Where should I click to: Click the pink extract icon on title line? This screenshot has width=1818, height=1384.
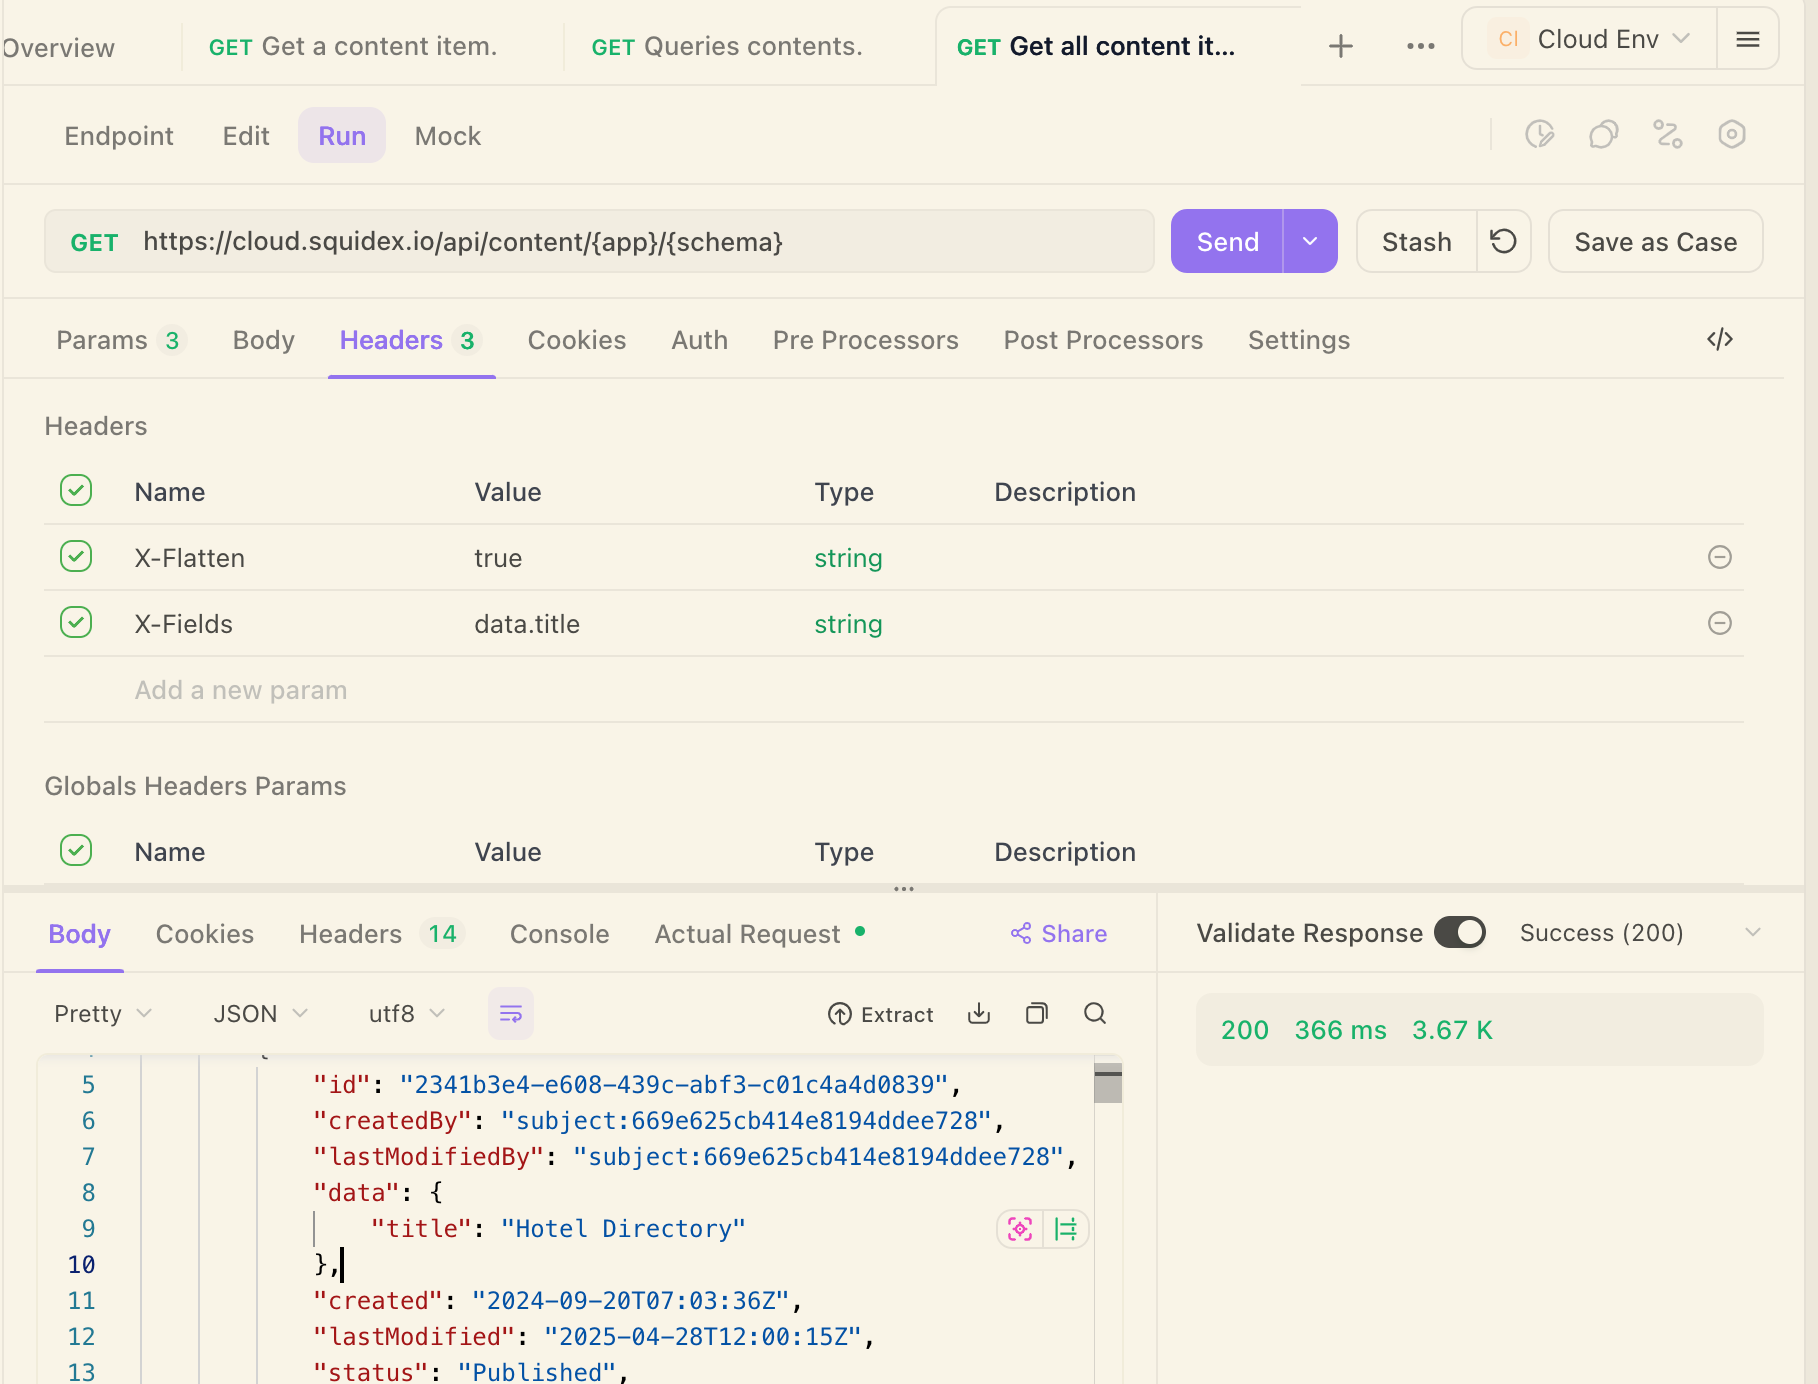point(1020,1229)
